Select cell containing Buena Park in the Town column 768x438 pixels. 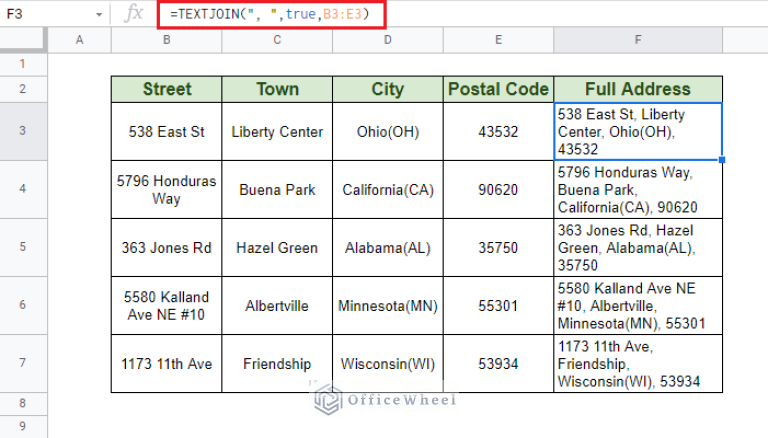tap(277, 189)
